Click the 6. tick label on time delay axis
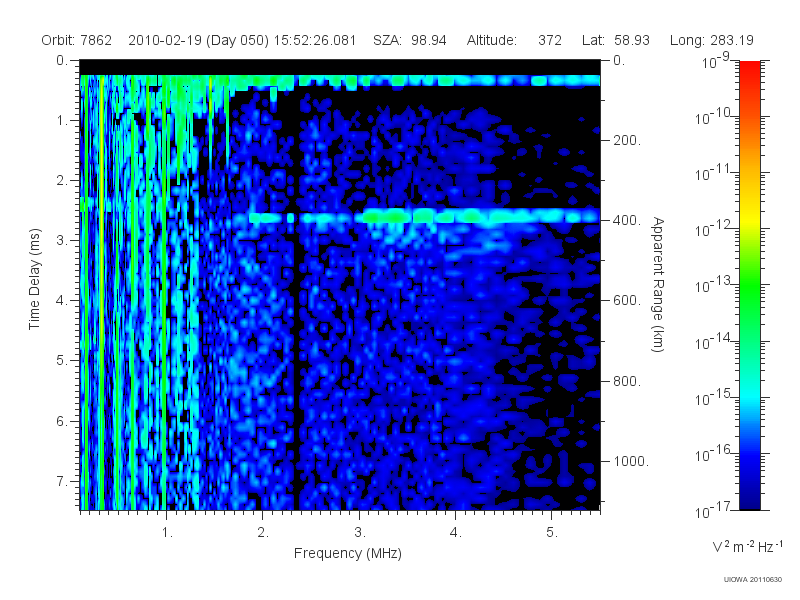800x600 pixels. click(x=62, y=421)
